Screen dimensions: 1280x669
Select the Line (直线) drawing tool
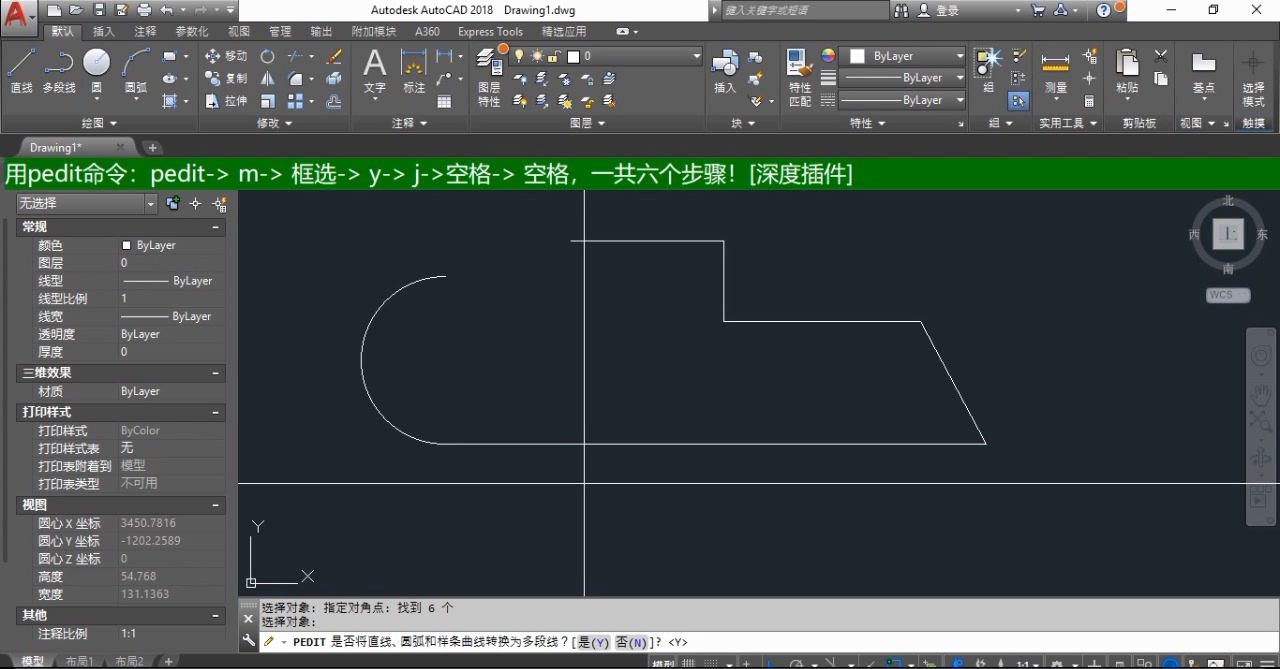(21, 70)
